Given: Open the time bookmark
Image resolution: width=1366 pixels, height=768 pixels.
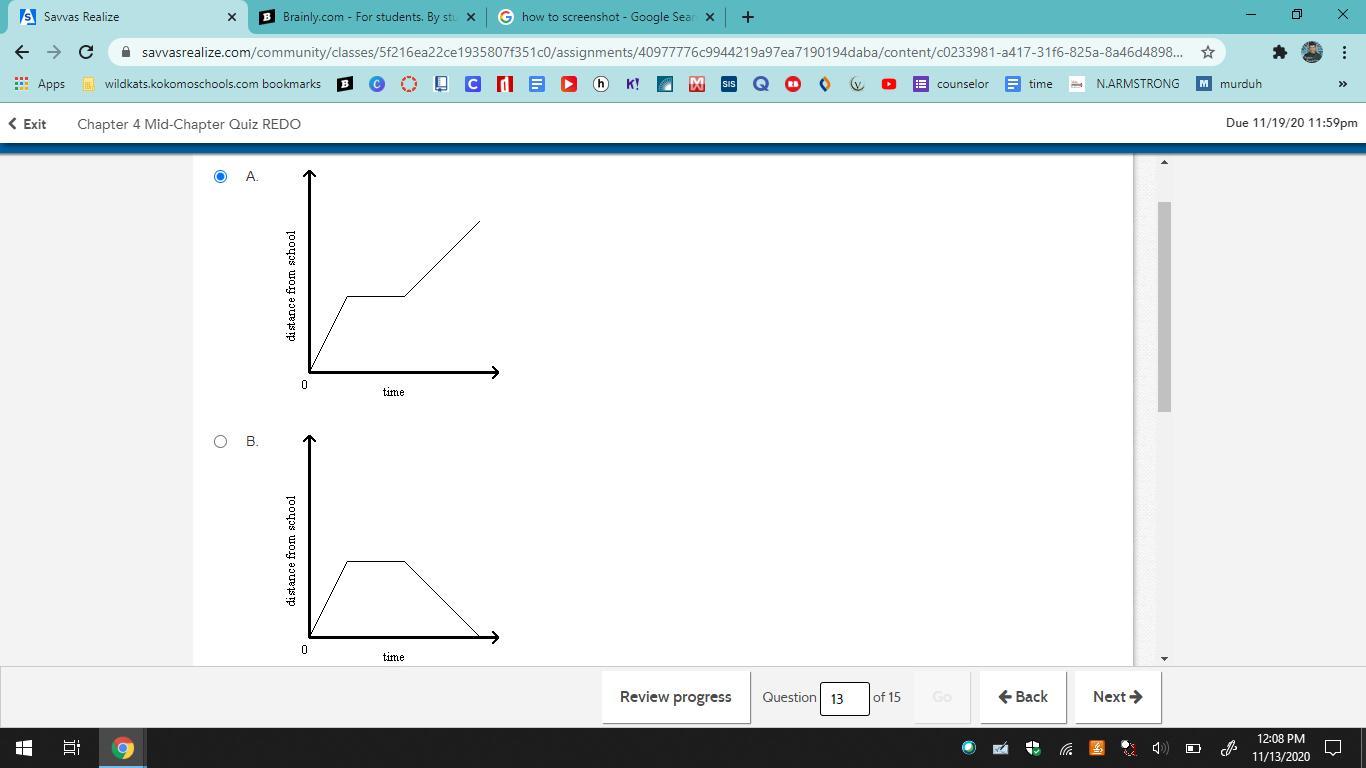Looking at the screenshot, I should click(1028, 84).
